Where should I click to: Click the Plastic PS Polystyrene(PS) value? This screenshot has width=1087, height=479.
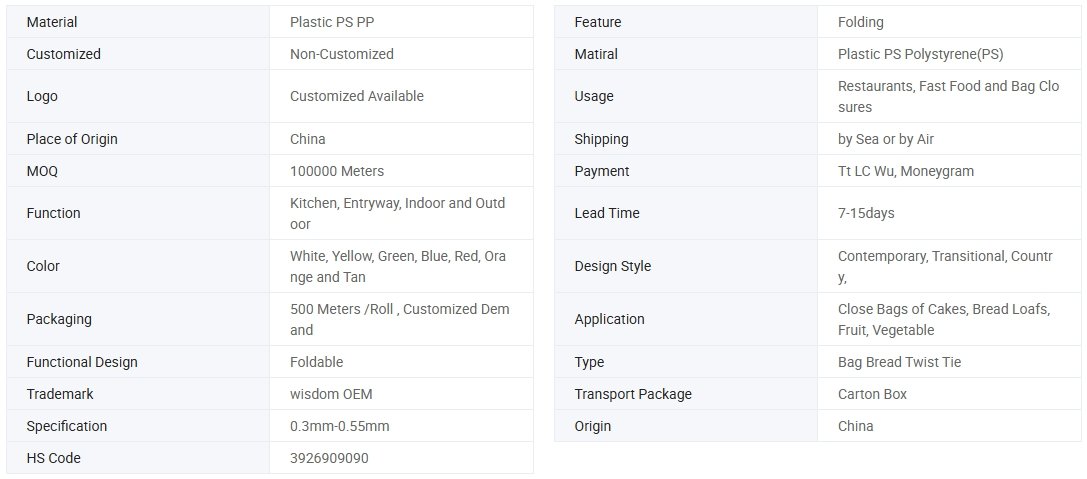(x=921, y=54)
